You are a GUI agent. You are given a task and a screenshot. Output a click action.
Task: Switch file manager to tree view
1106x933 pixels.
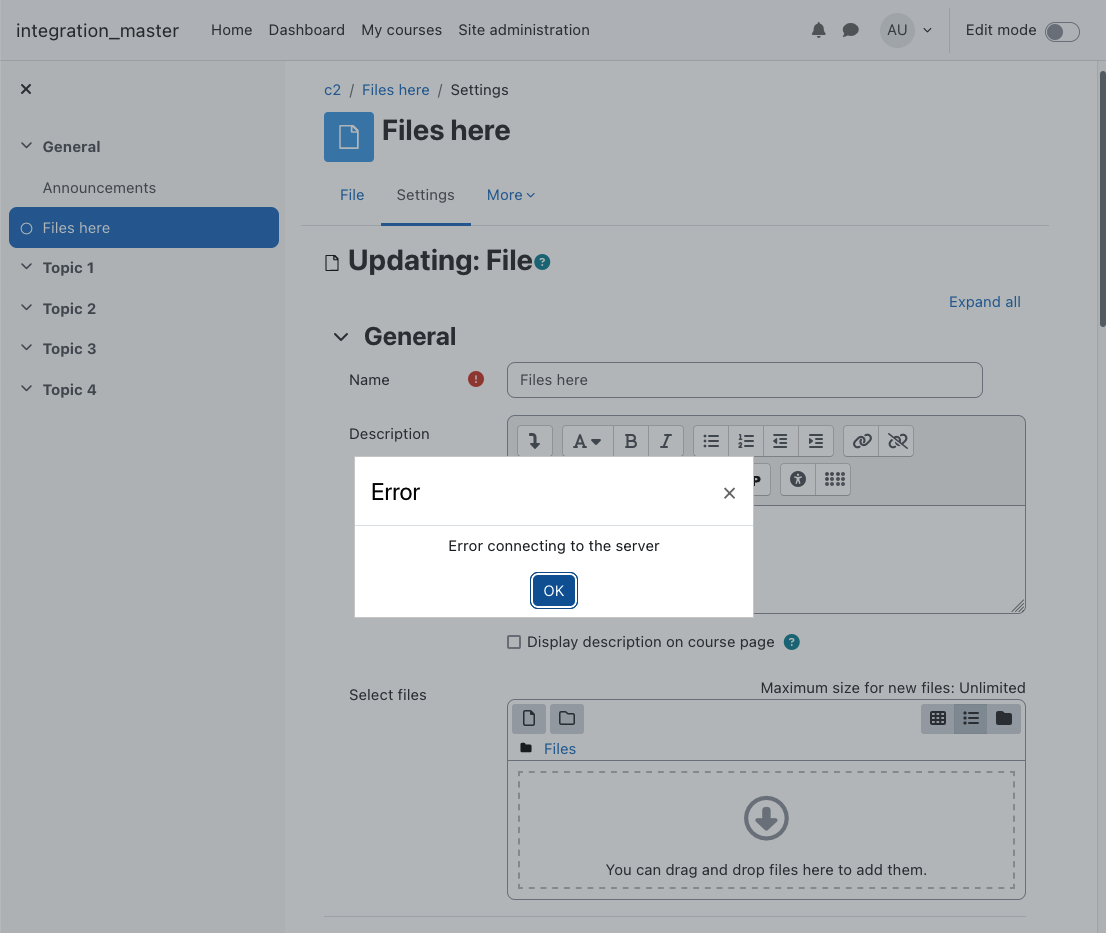pos(1004,719)
